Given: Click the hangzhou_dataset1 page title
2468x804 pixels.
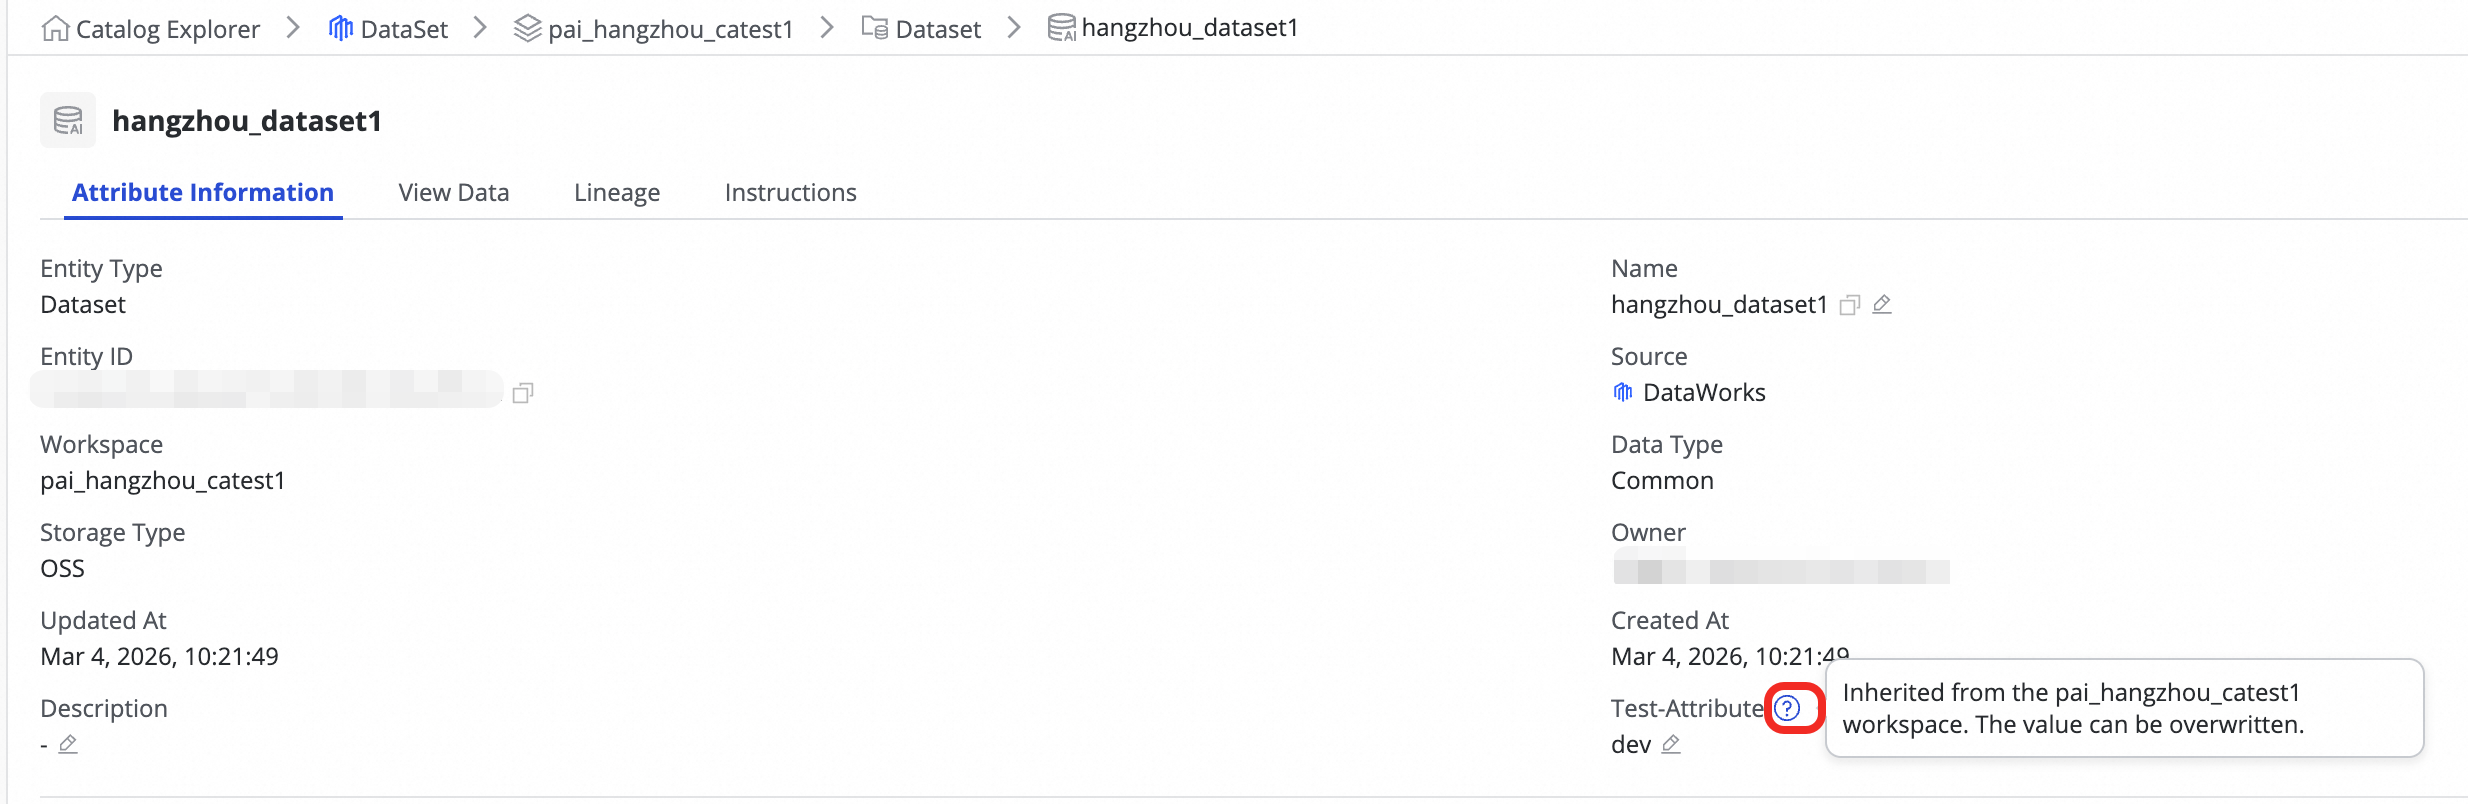Looking at the screenshot, I should (x=247, y=121).
